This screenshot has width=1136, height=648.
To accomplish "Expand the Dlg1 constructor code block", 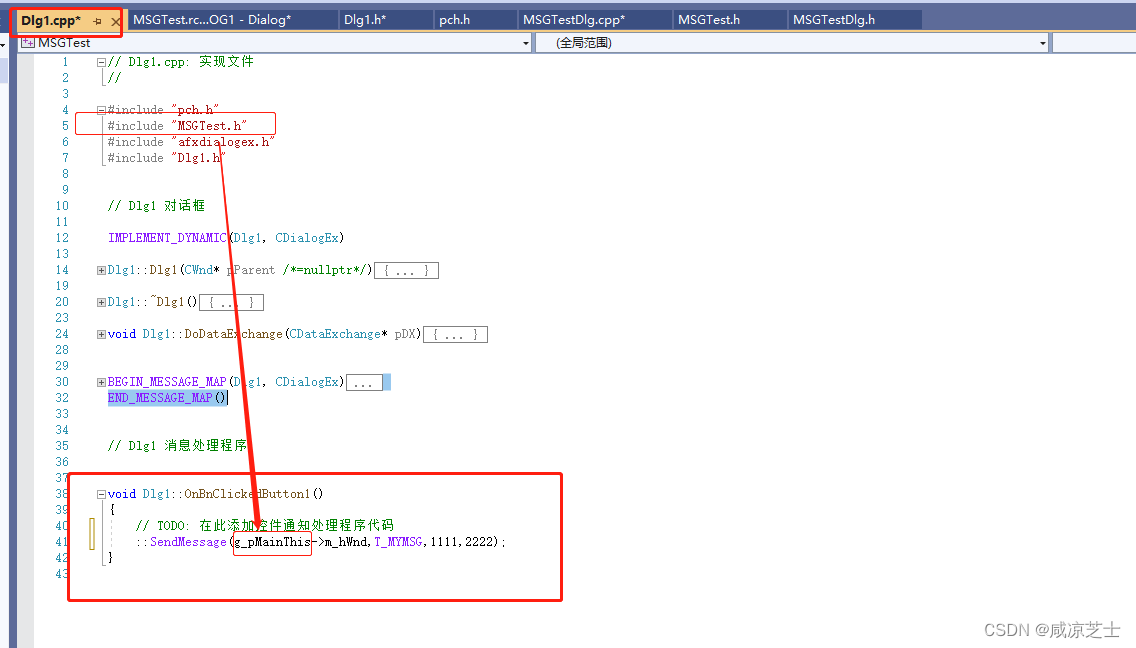I will click(x=100, y=270).
